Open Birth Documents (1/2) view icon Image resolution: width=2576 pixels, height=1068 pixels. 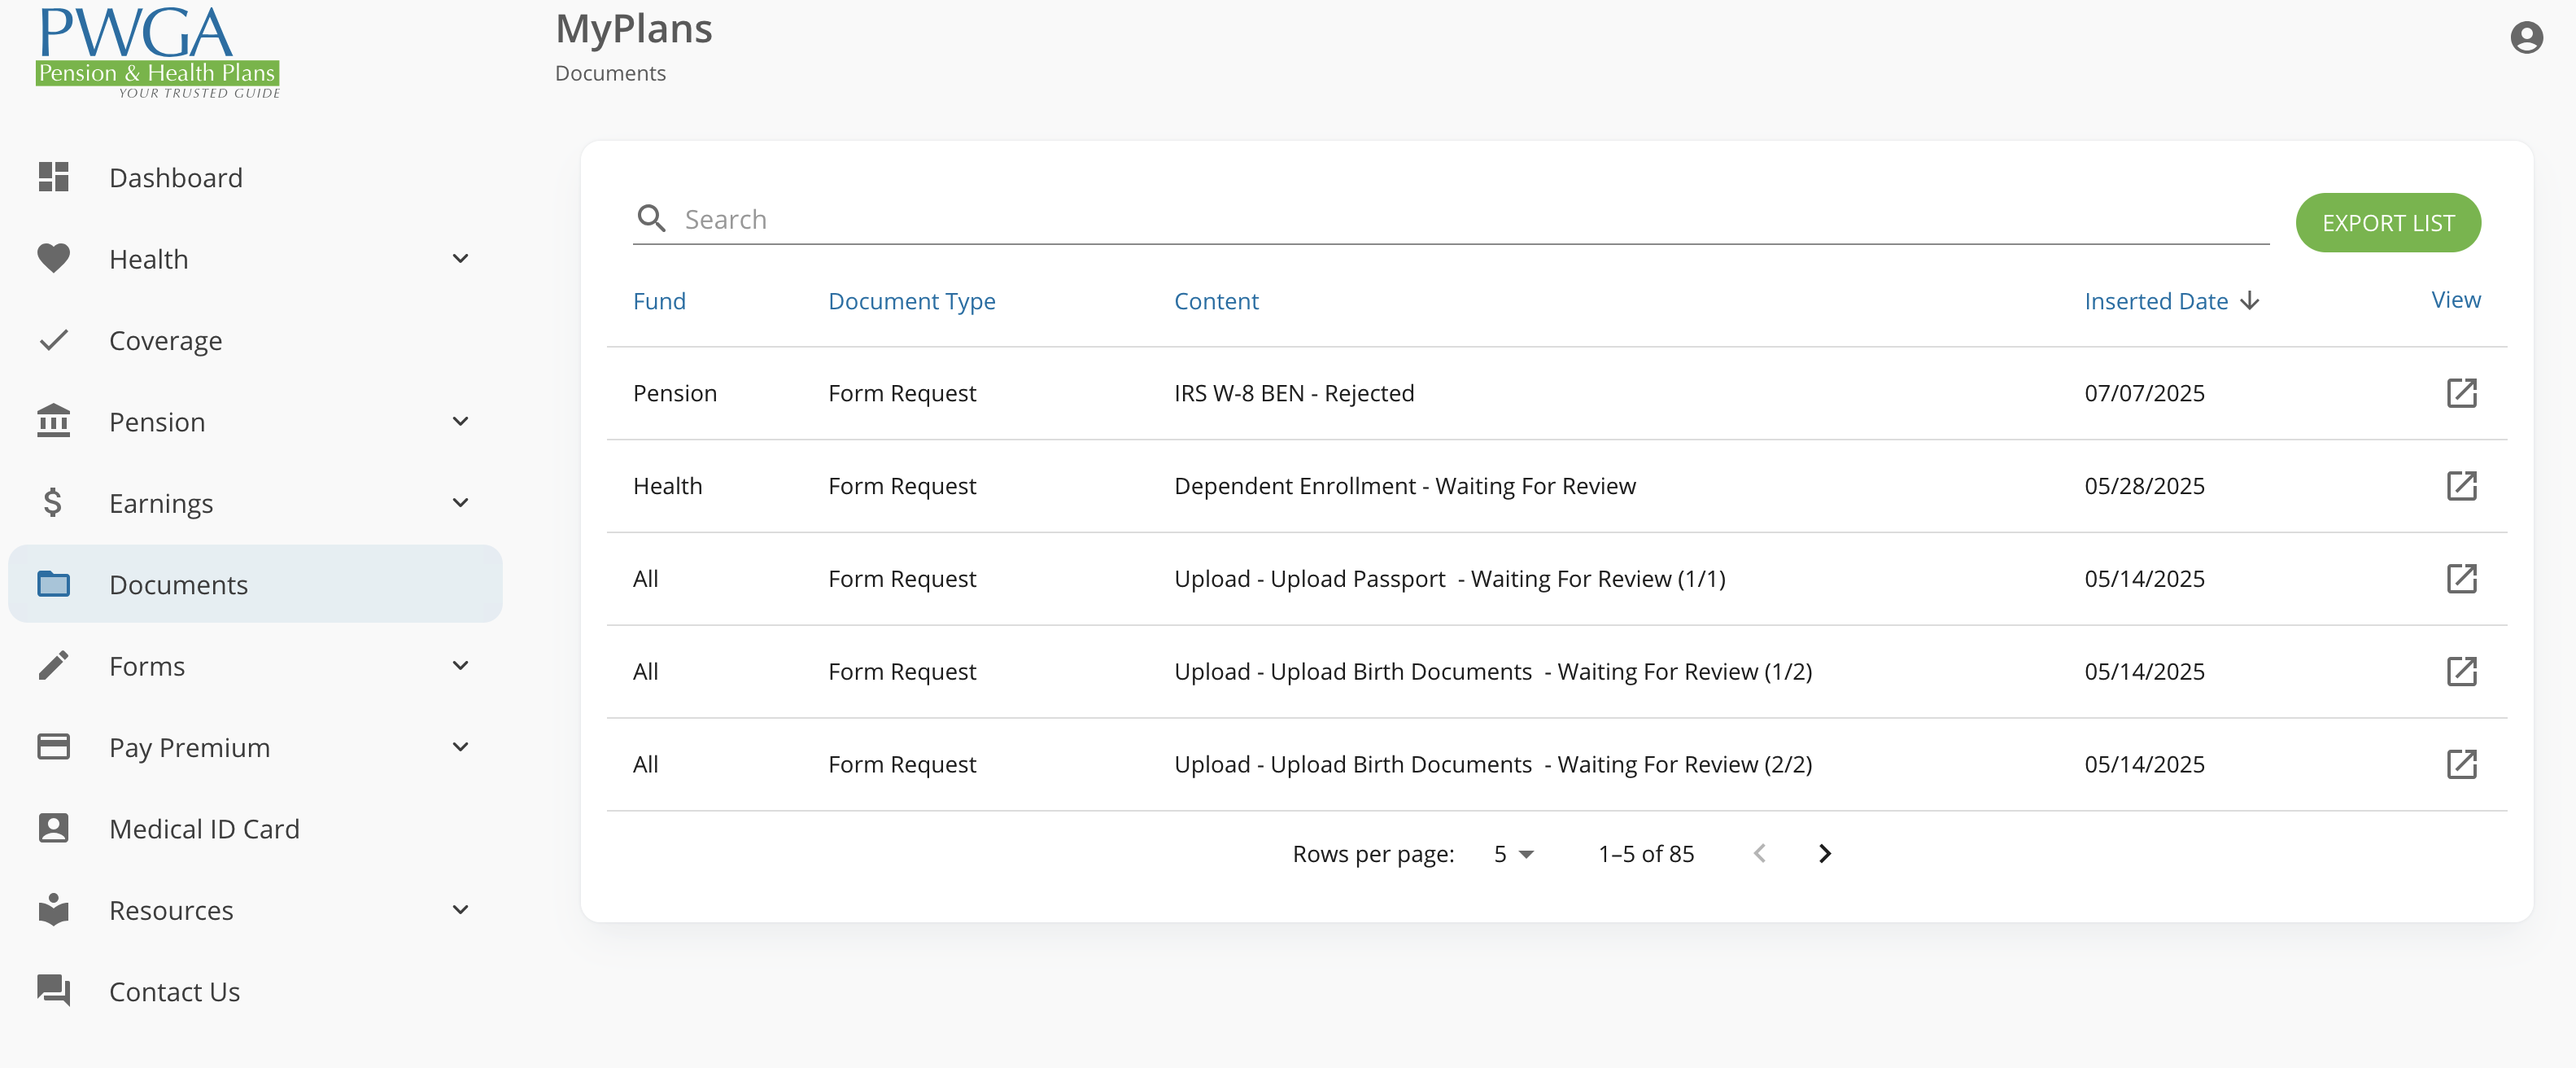coord(2461,671)
